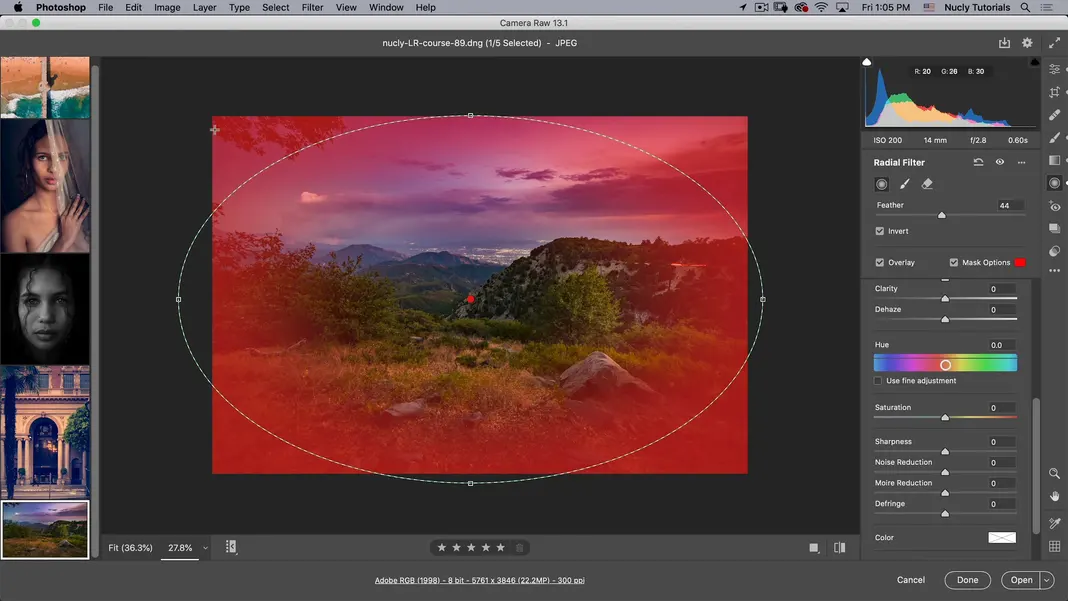
Task: Click the Done button
Action: (x=967, y=580)
